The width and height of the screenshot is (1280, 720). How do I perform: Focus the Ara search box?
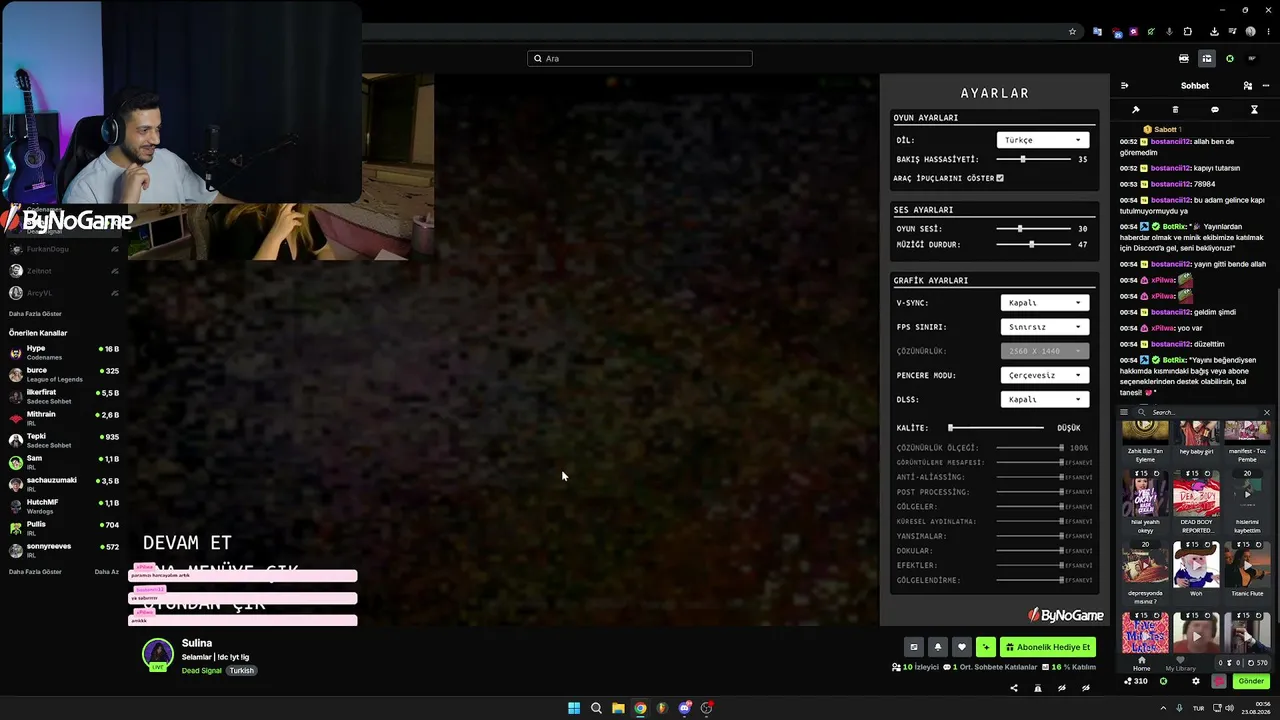coord(640,59)
